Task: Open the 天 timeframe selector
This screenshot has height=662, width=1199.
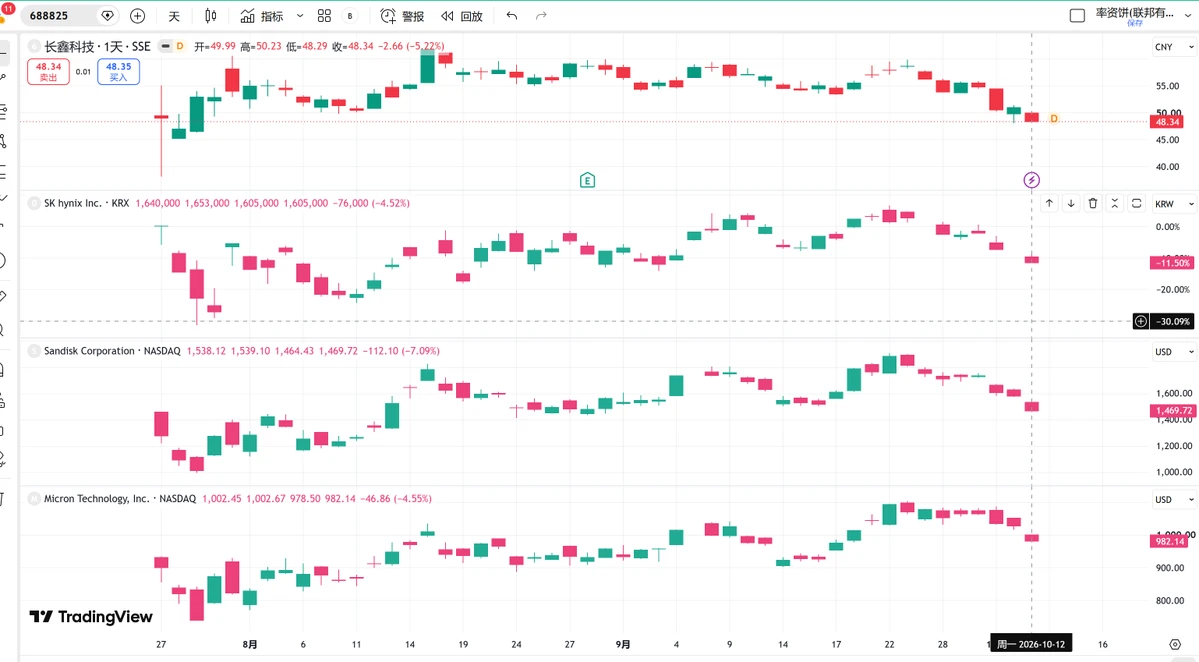Action: (174, 16)
